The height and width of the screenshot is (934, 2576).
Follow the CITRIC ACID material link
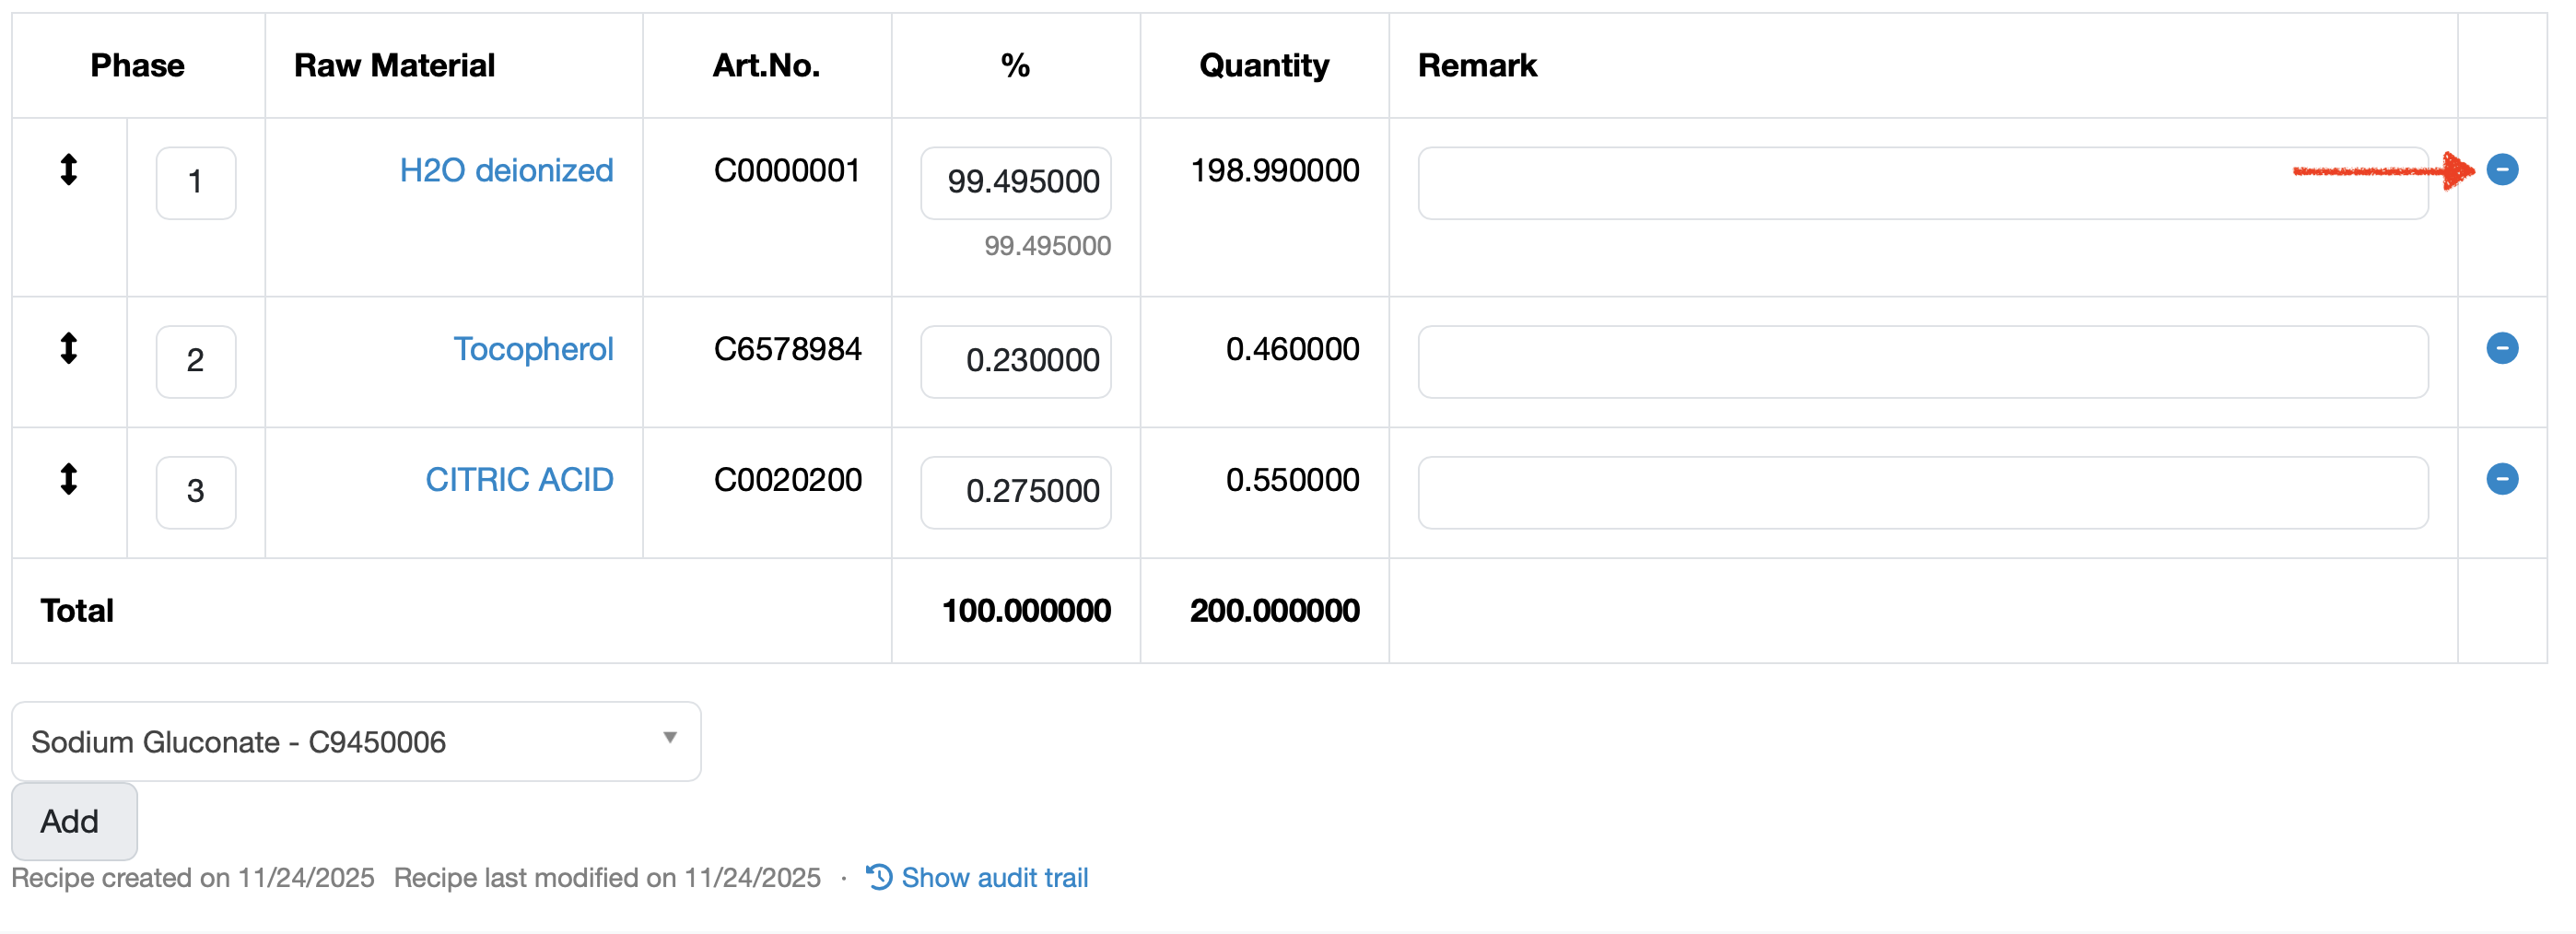tap(519, 480)
